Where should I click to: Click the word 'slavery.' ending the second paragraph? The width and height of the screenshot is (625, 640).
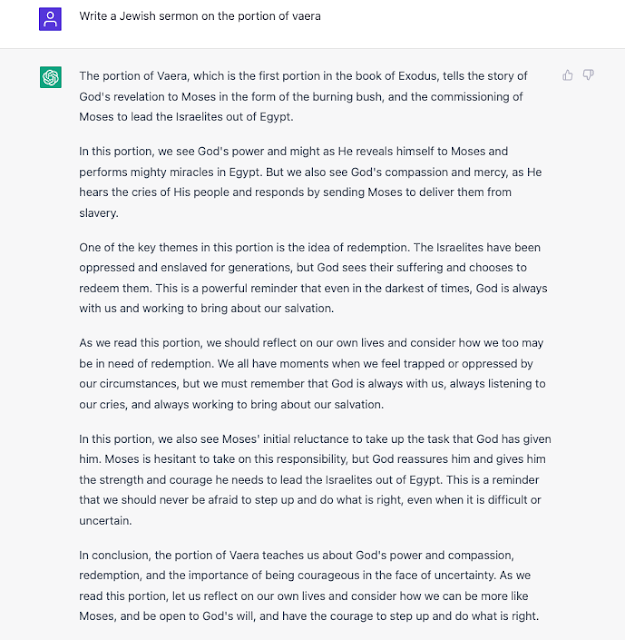pyautogui.click(x=99, y=213)
